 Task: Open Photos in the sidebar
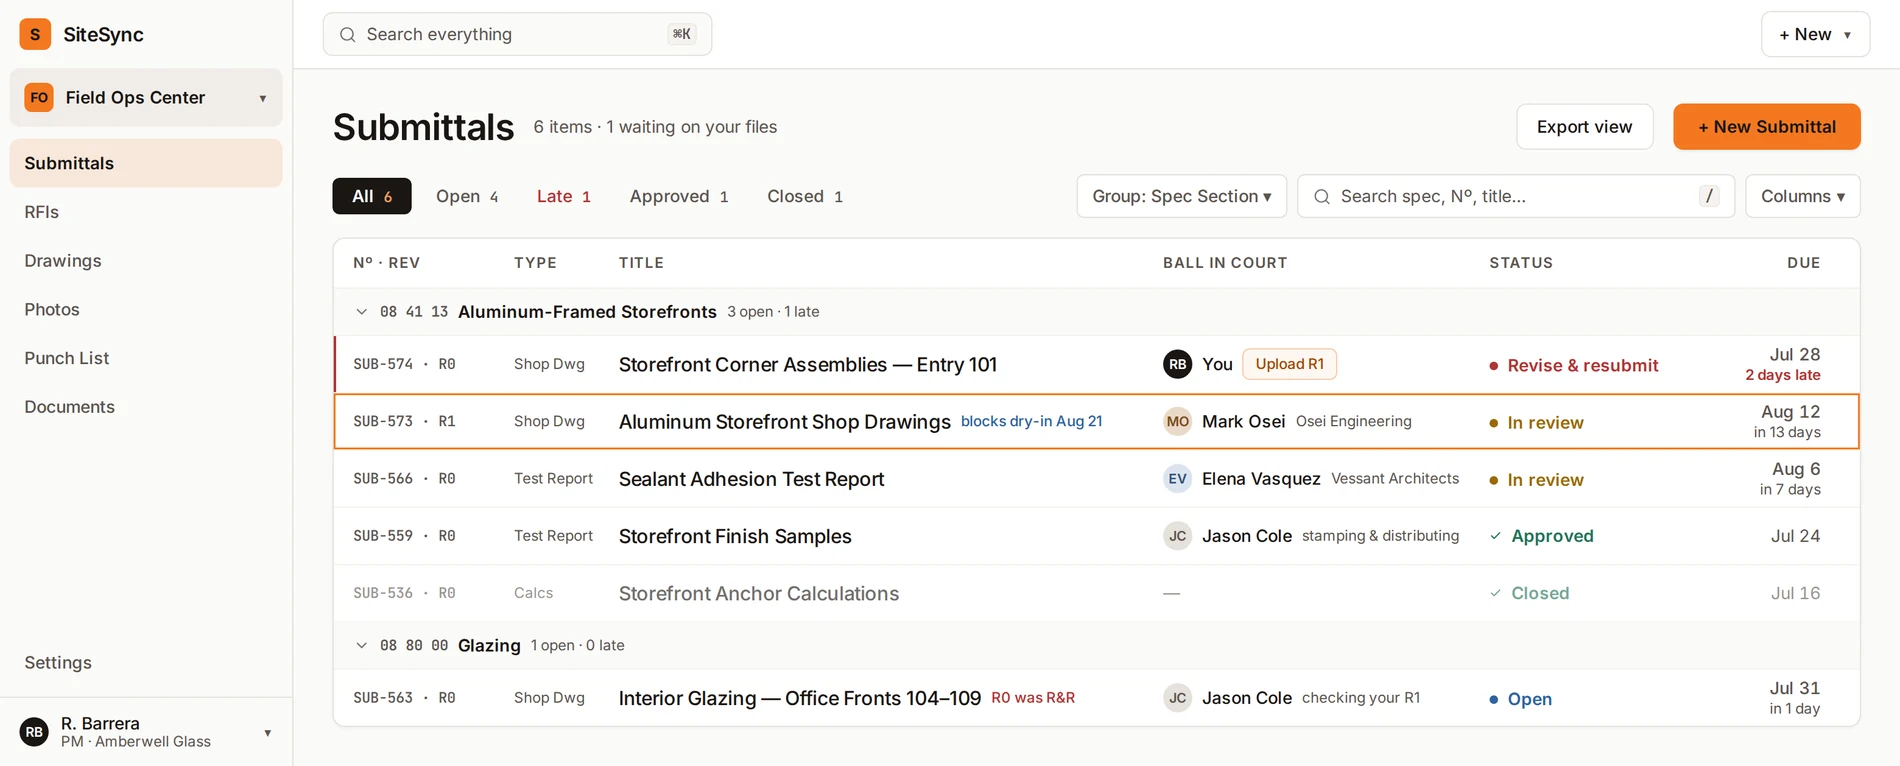pyautogui.click(x=146, y=310)
